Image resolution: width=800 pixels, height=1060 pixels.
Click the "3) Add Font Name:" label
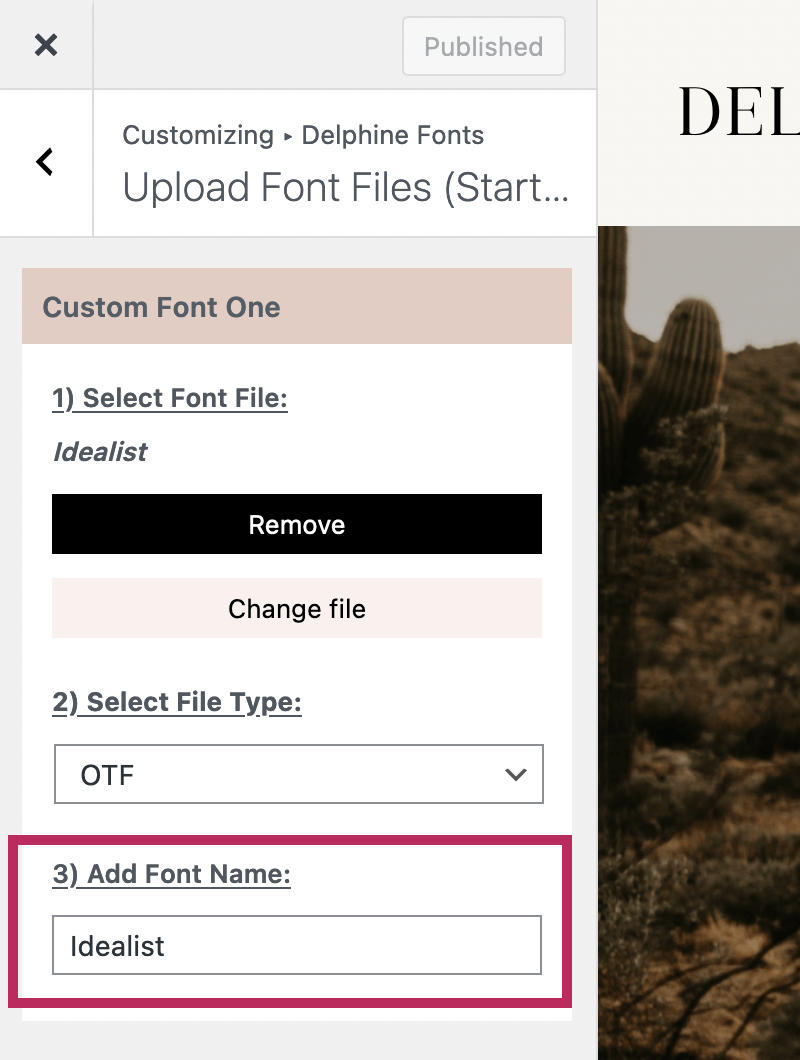tap(171, 875)
